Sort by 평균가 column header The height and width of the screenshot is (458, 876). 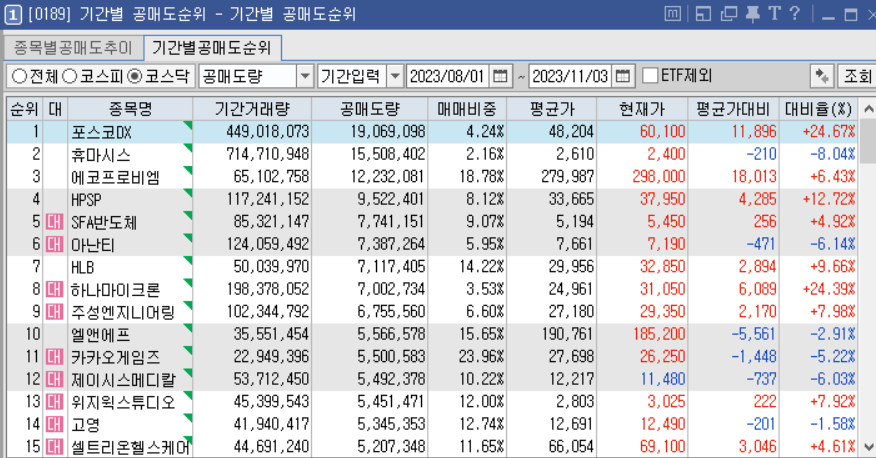(551, 109)
